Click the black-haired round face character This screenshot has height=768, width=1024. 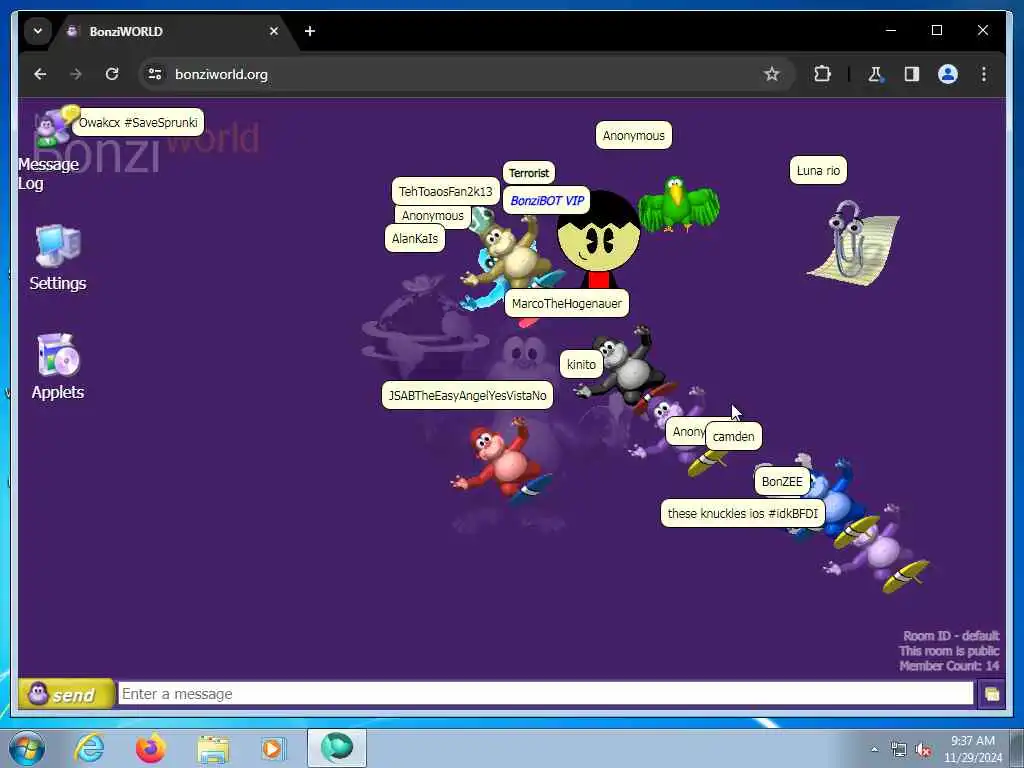coord(598,240)
